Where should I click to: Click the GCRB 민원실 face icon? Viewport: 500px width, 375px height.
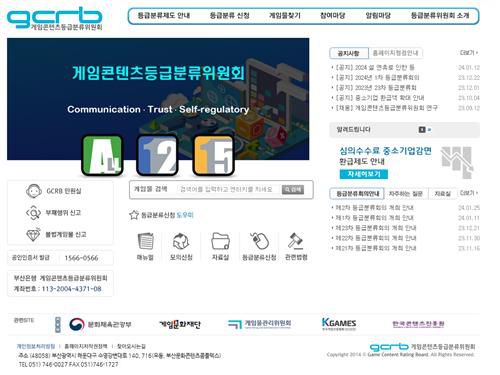34,191
